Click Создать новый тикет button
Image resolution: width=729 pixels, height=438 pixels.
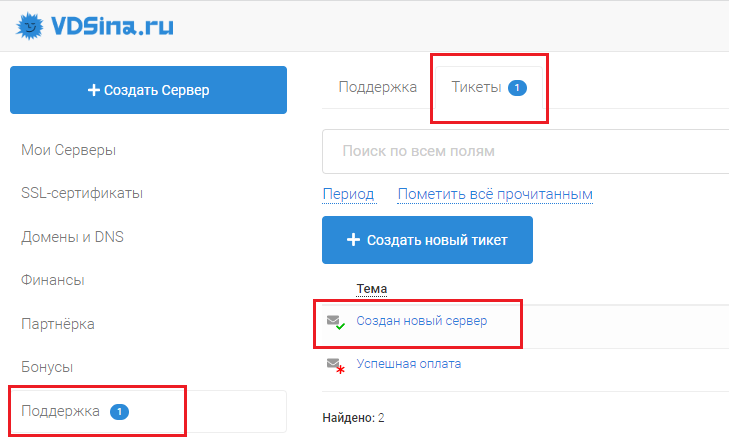[x=427, y=240]
